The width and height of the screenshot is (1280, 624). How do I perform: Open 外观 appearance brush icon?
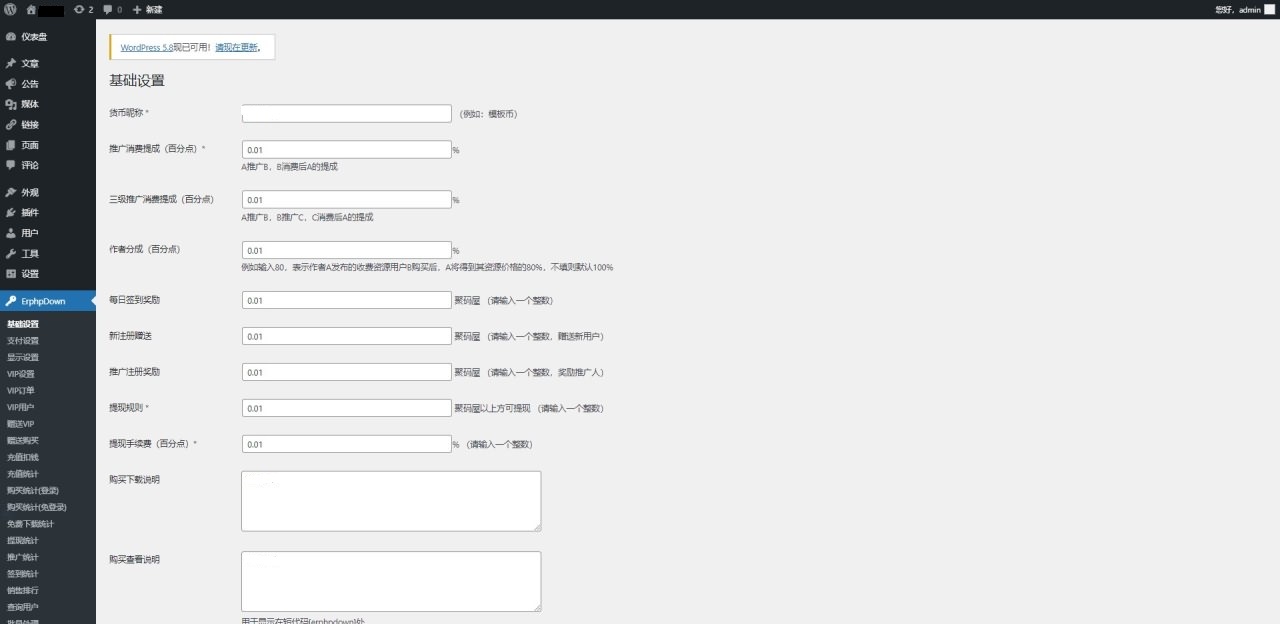click(x=11, y=192)
